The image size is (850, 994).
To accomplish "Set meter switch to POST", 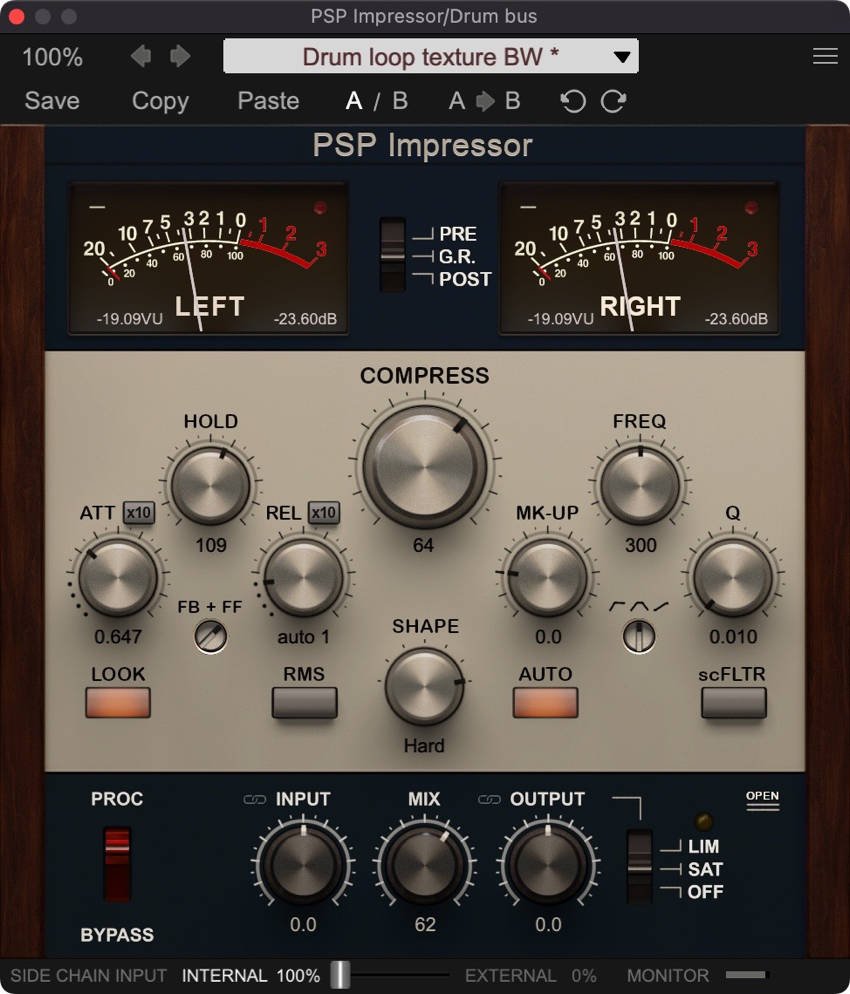I will [x=465, y=279].
